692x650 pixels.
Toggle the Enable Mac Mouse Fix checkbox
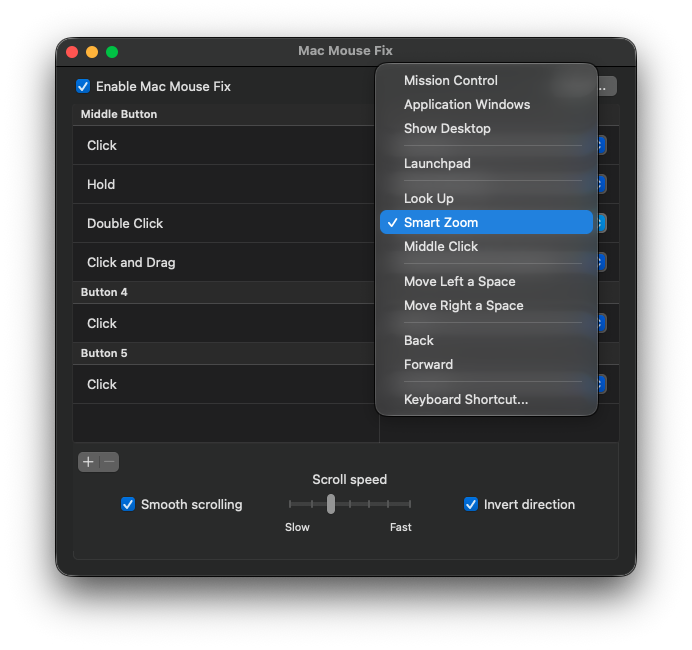pos(83,86)
